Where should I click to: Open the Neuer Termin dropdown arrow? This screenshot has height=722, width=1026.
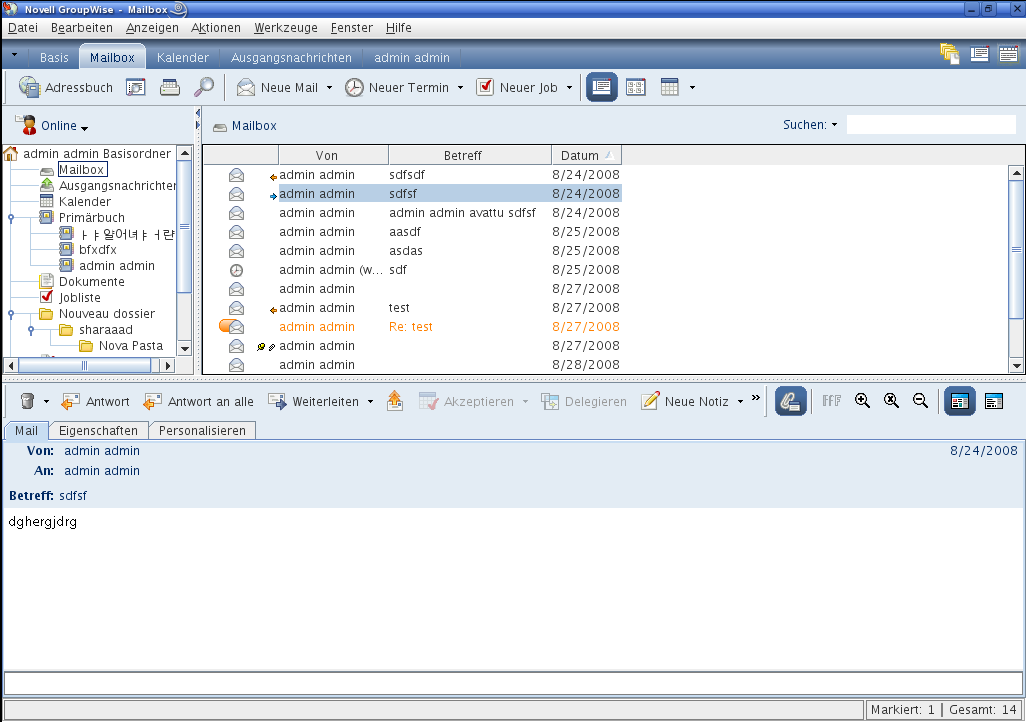(461, 87)
